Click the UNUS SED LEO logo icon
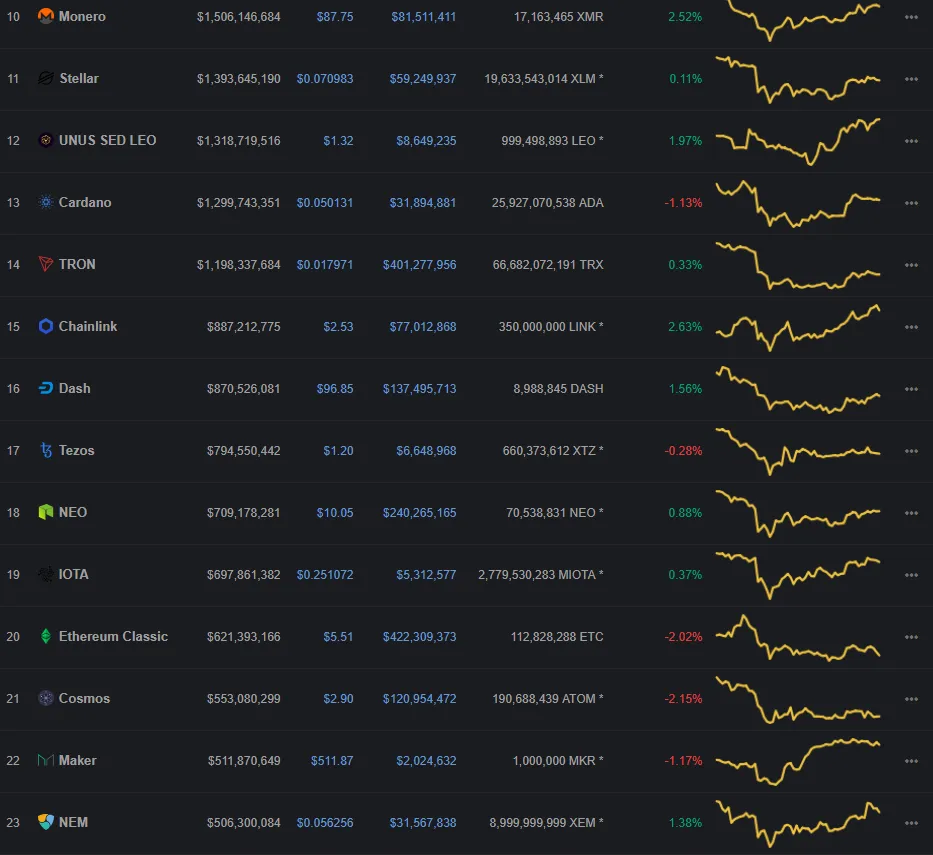The height and width of the screenshot is (855, 933). [x=46, y=140]
